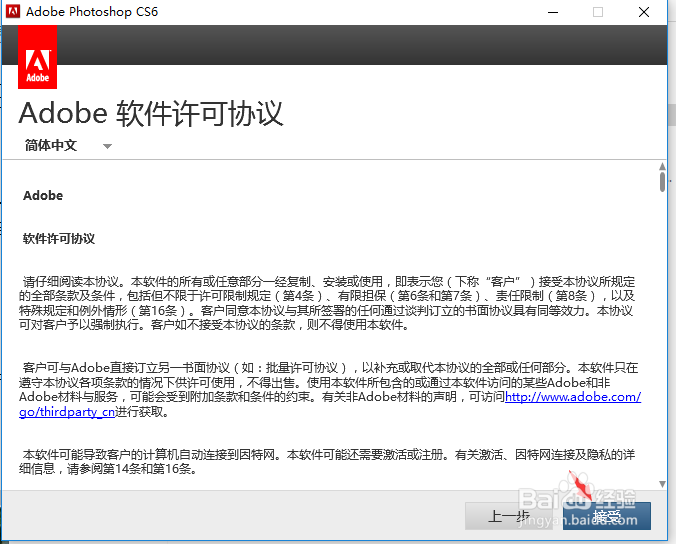676x544 pixels.
Task: Open the adobe.com thirdparty_cn link
Action: pos(573,397)
